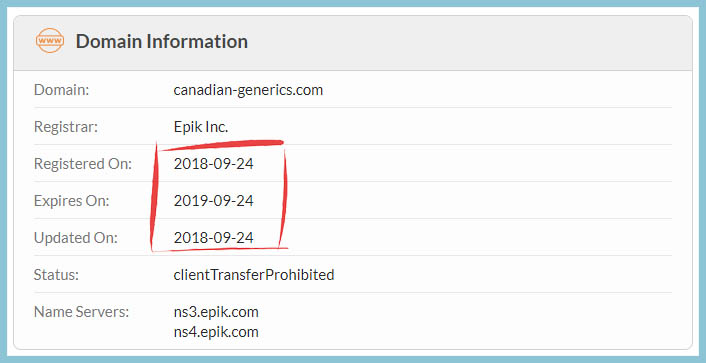The width and height of the screenshot is (706, 363).
Task: Click the clientTransferProhibited status text
Action: (x=254, y=274)
